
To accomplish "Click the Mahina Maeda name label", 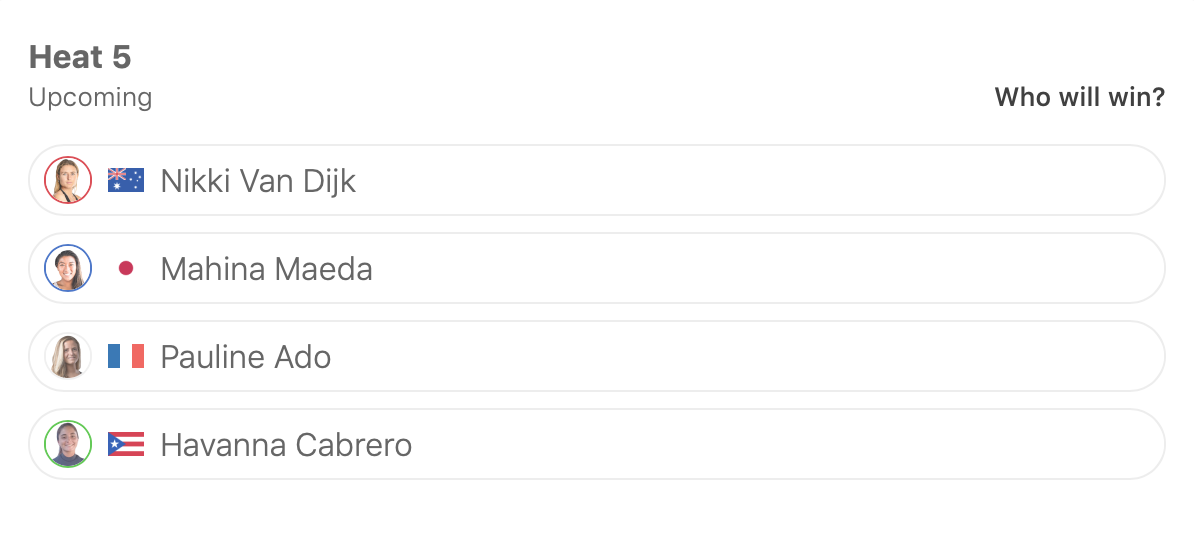I will click(x=266, y=269).
